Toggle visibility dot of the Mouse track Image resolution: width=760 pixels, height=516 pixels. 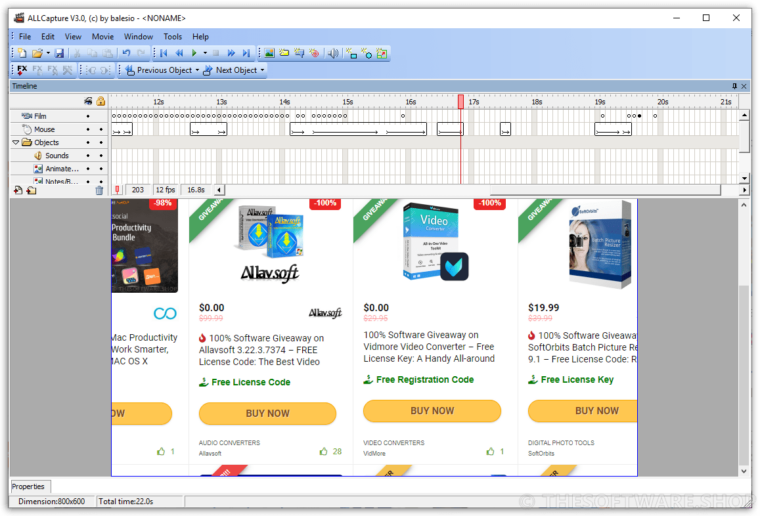88,129
